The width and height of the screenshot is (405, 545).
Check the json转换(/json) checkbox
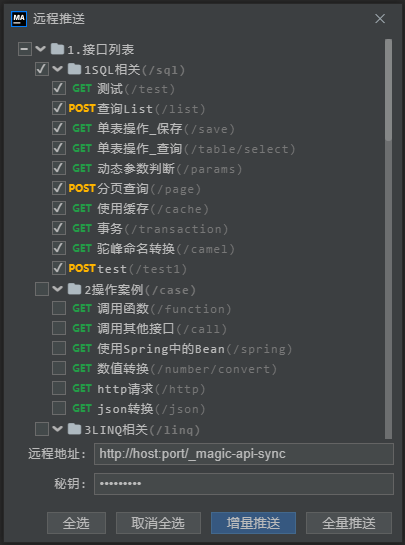click(59, 408)
